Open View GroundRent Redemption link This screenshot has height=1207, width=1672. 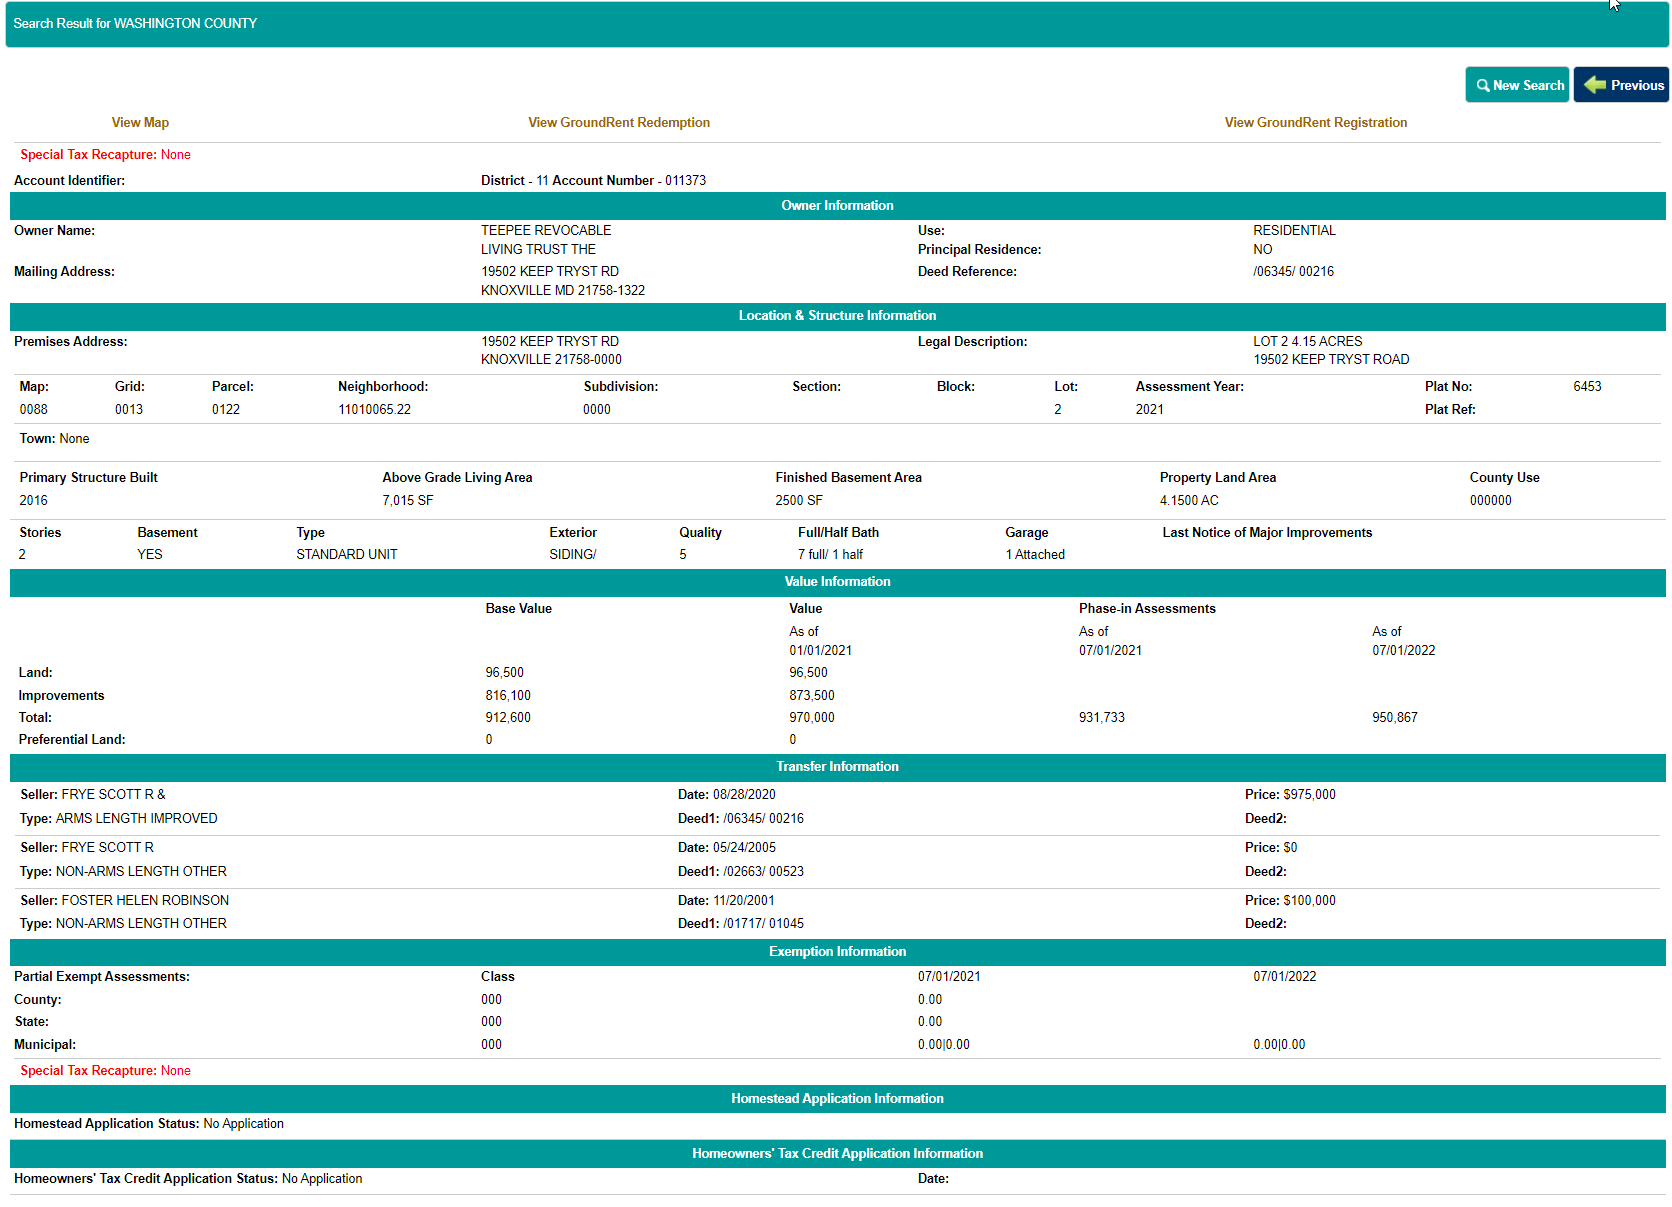tap(619, 123)
